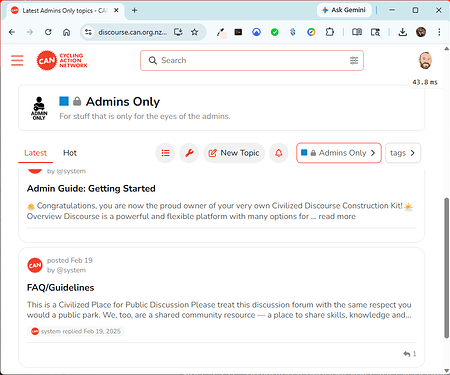Click the multicolor ring extension icon
450x375 pixels.
[x=311, y=32]
